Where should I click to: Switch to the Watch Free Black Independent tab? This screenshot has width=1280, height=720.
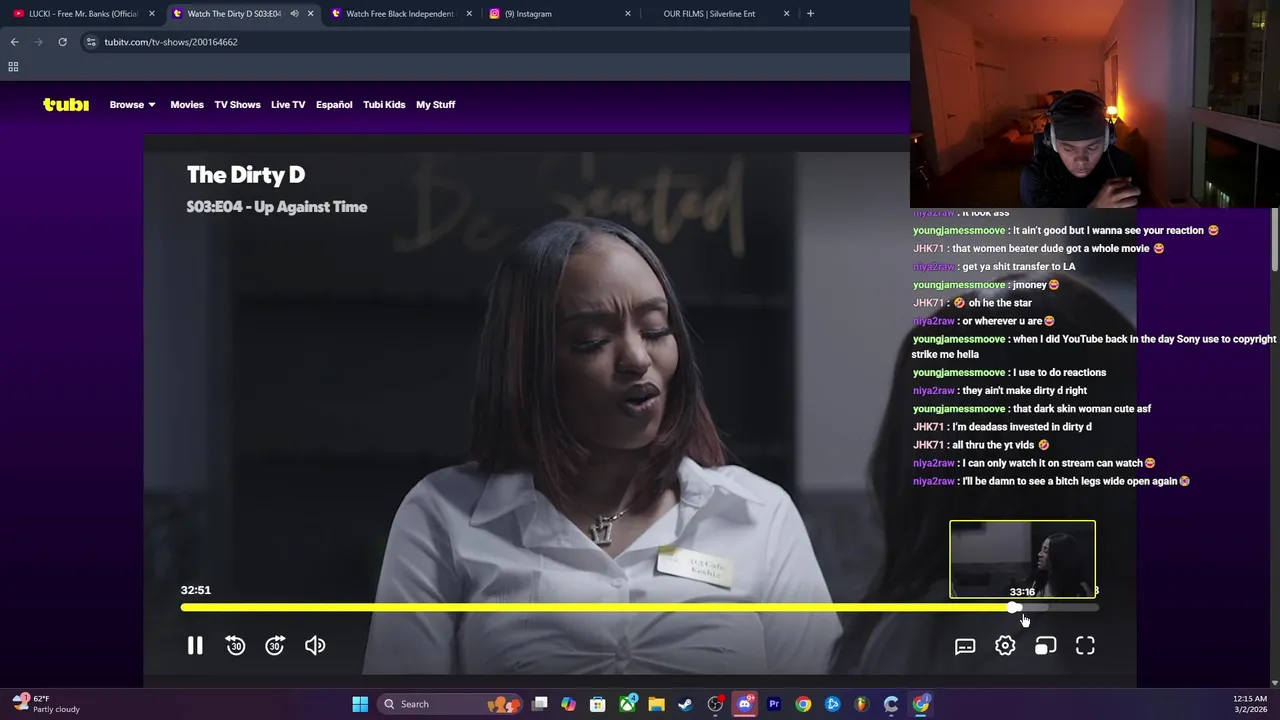pos(400,14)
